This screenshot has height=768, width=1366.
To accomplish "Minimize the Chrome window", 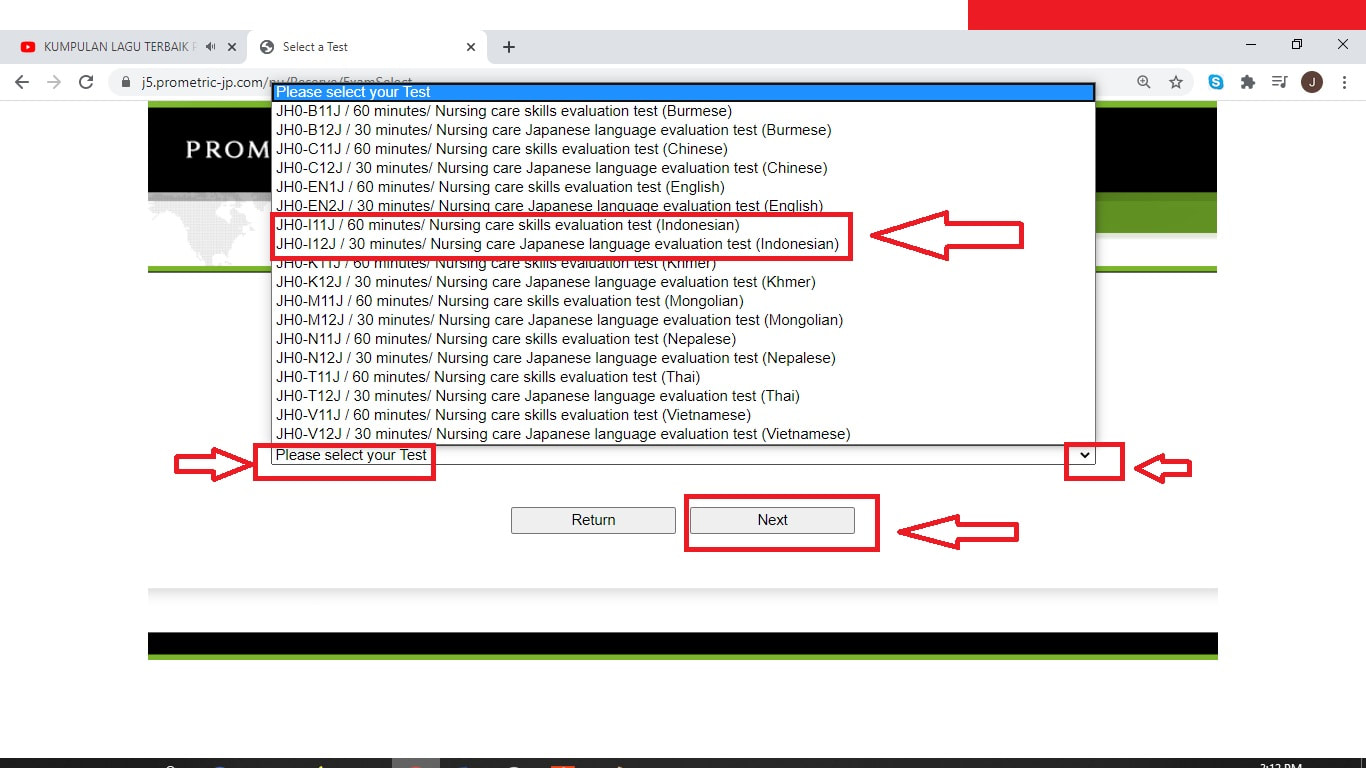I will [1251, 45].
